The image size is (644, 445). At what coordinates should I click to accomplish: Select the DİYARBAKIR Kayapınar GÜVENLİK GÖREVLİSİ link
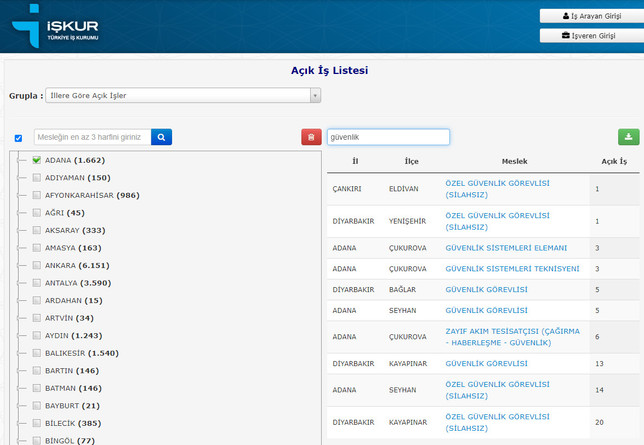(485, 363)
